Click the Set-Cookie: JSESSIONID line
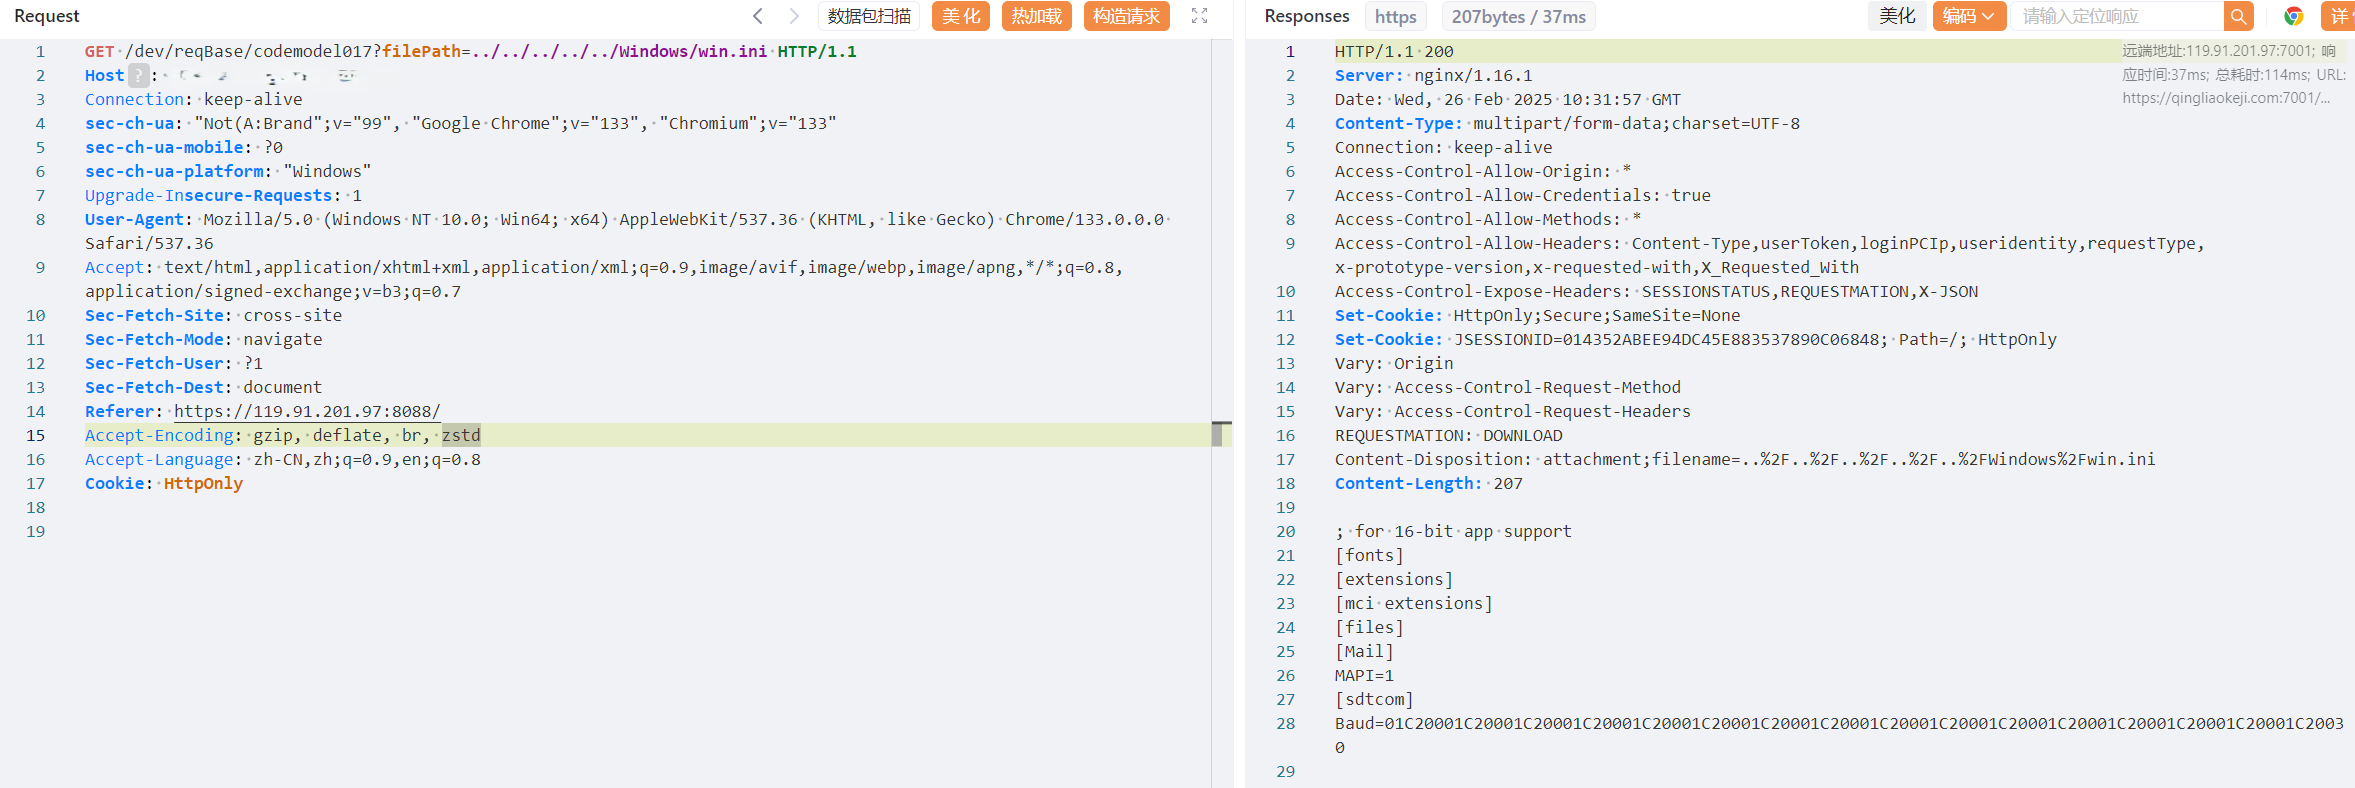 tap(1696, 339)
